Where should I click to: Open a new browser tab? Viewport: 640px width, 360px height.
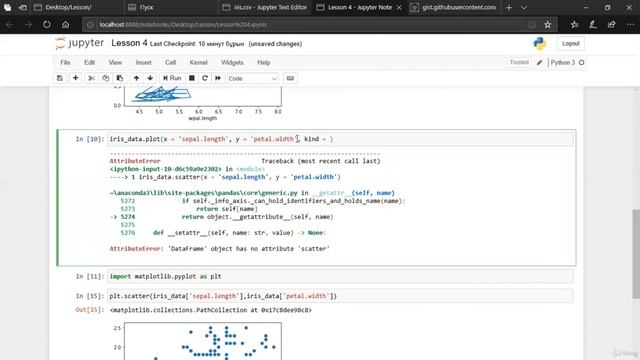pyautogui.click(x=509, y=7)
